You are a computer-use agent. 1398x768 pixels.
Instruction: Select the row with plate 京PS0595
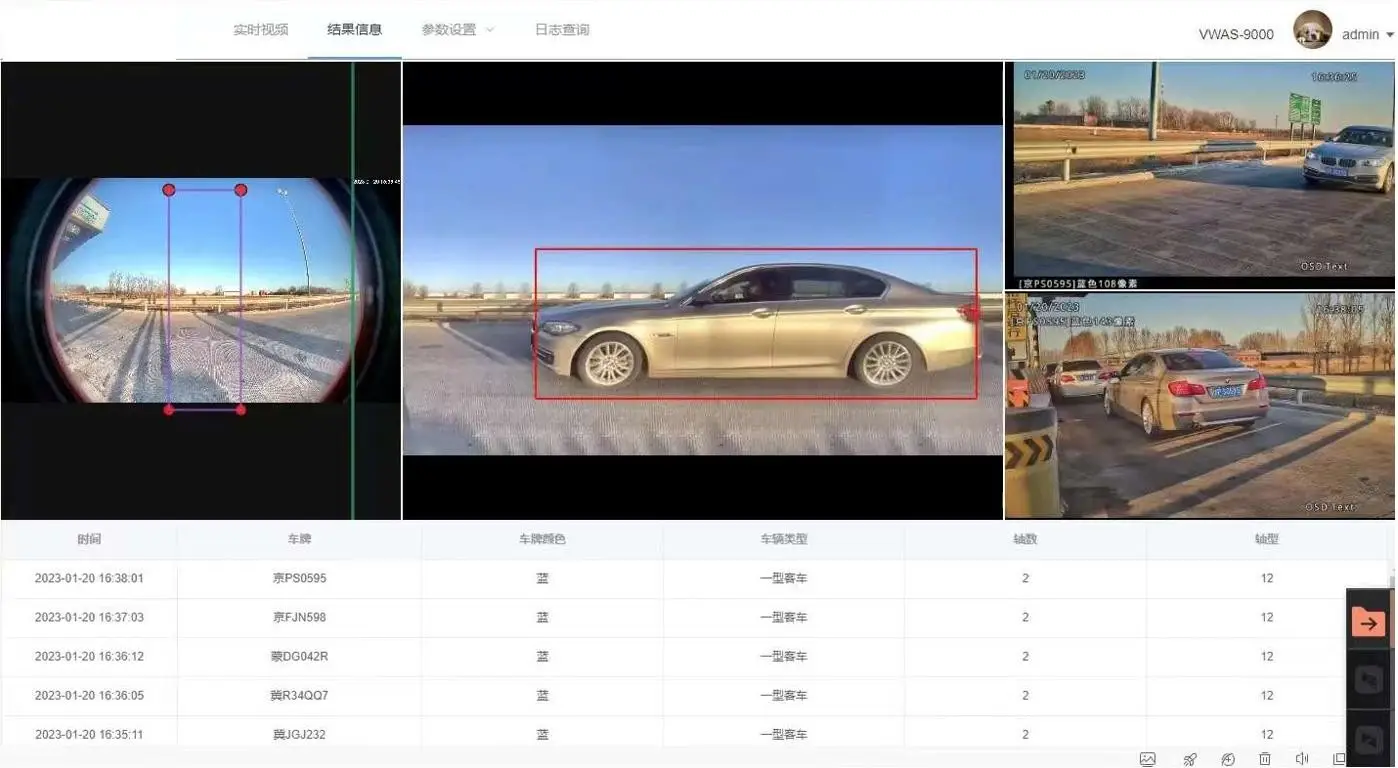point(299,578)
